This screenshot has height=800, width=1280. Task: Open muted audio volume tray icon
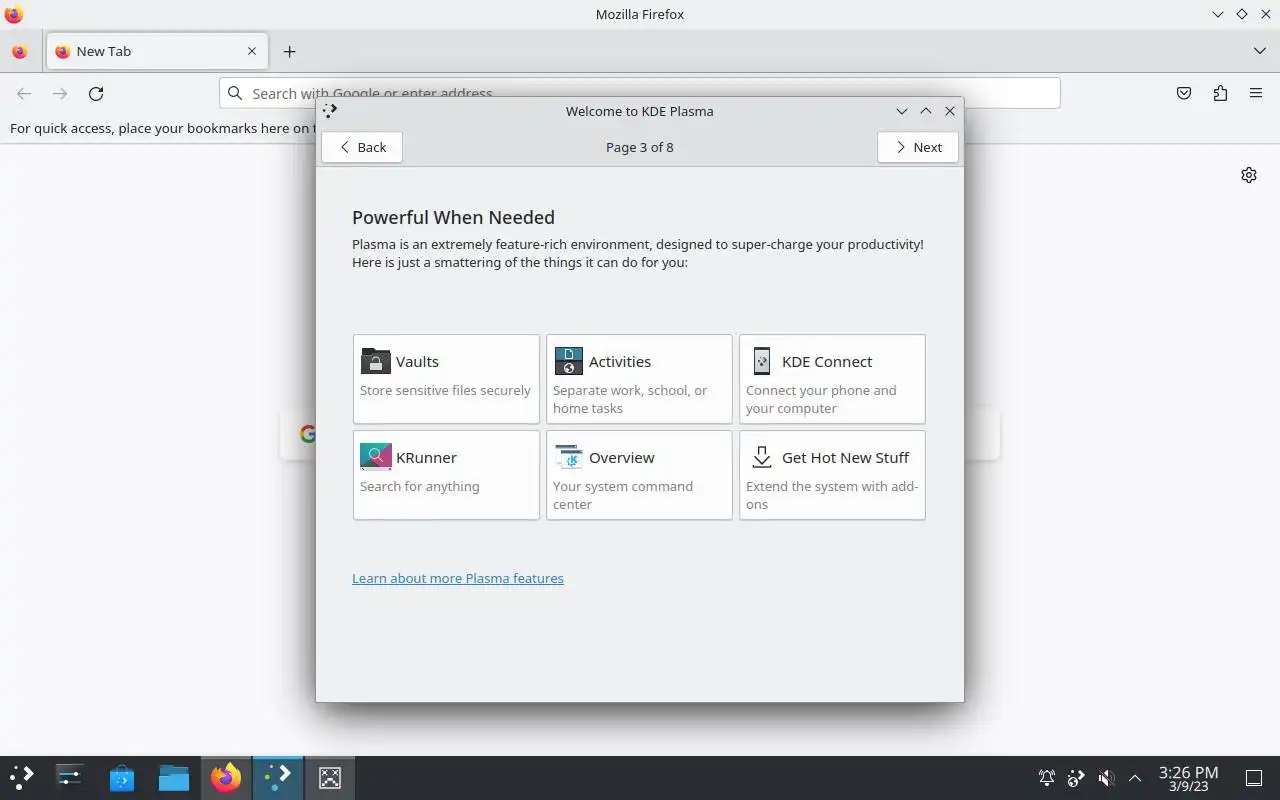click(x=1106, y=777)
